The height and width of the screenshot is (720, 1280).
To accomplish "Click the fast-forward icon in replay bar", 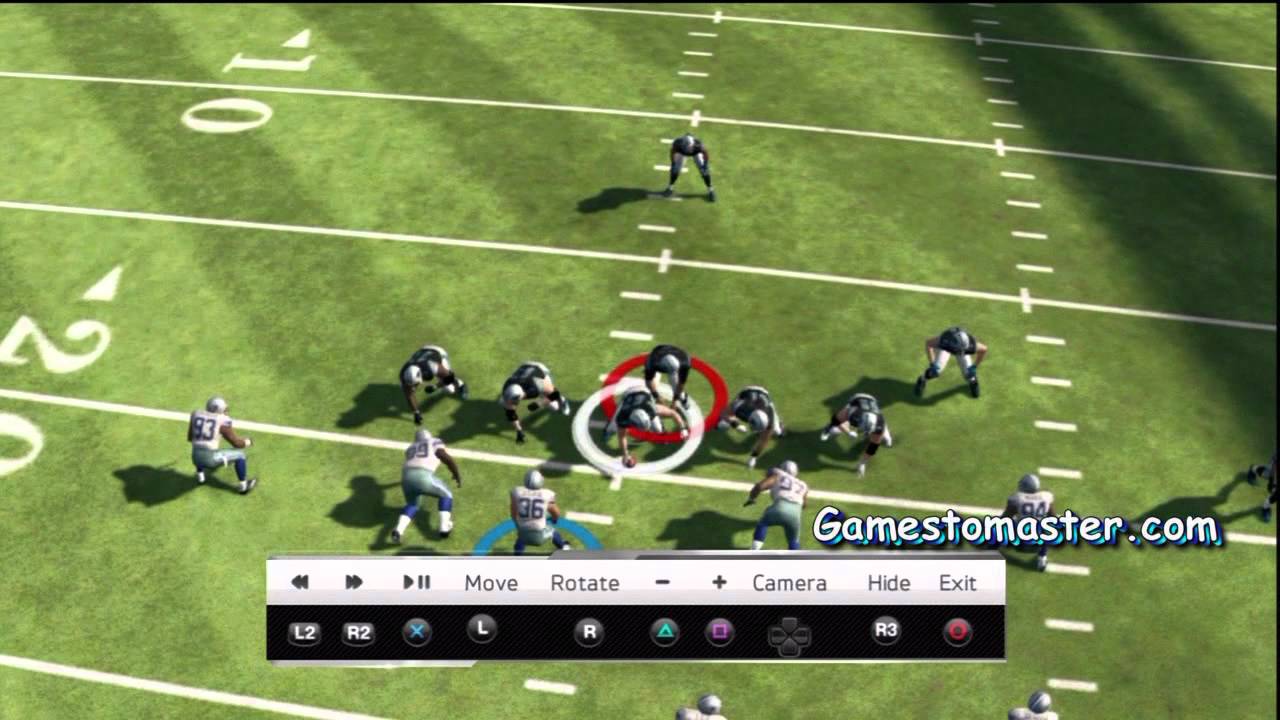I will coord(354,582).
